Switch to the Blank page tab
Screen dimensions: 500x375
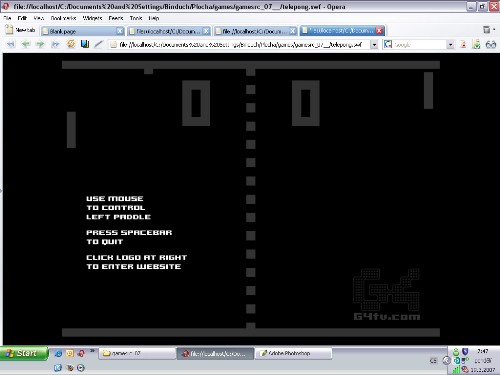pos(82,31)
